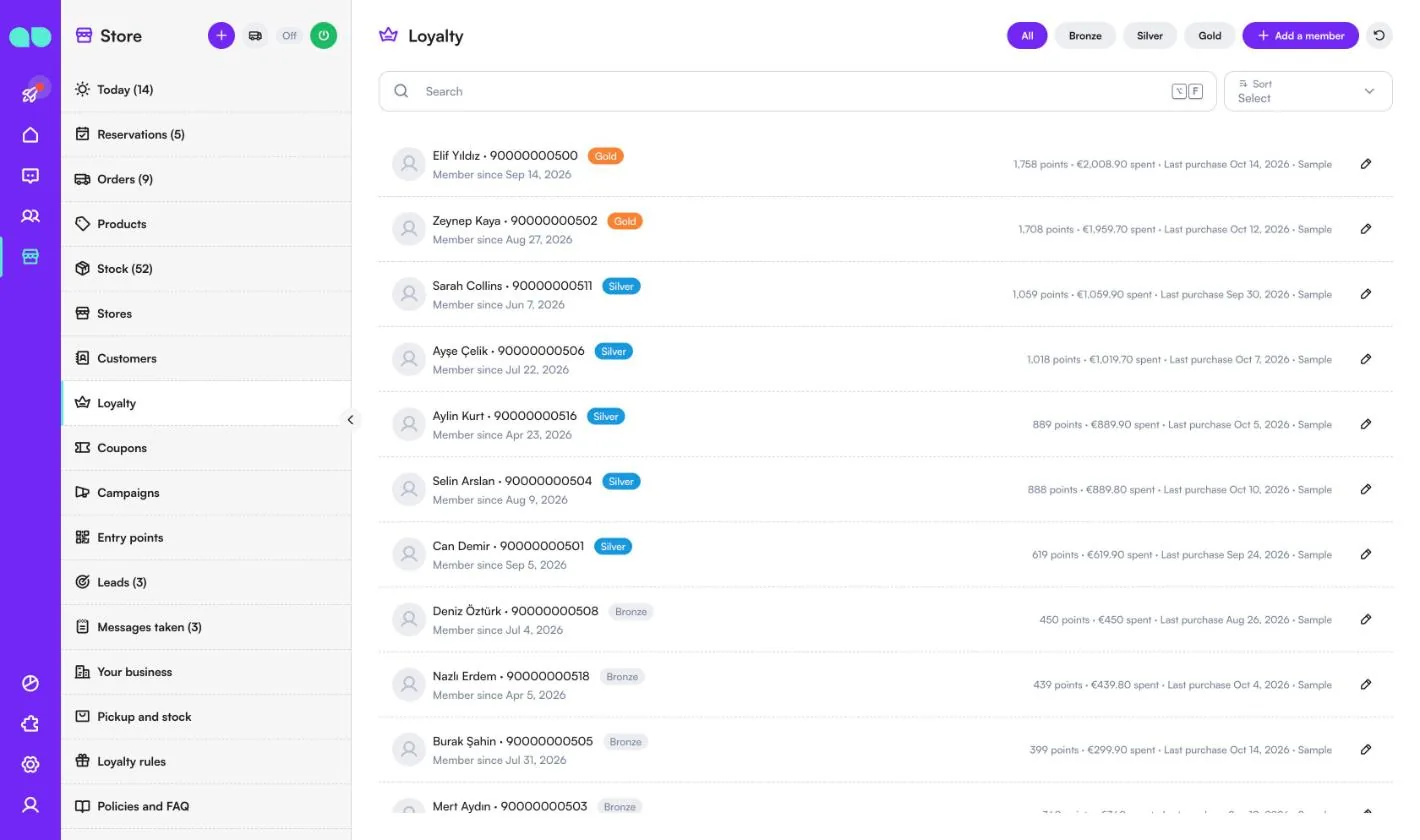Viewport: 1420px width, 840px height.
Task: Filter members by Gold
Action: 1210,36
